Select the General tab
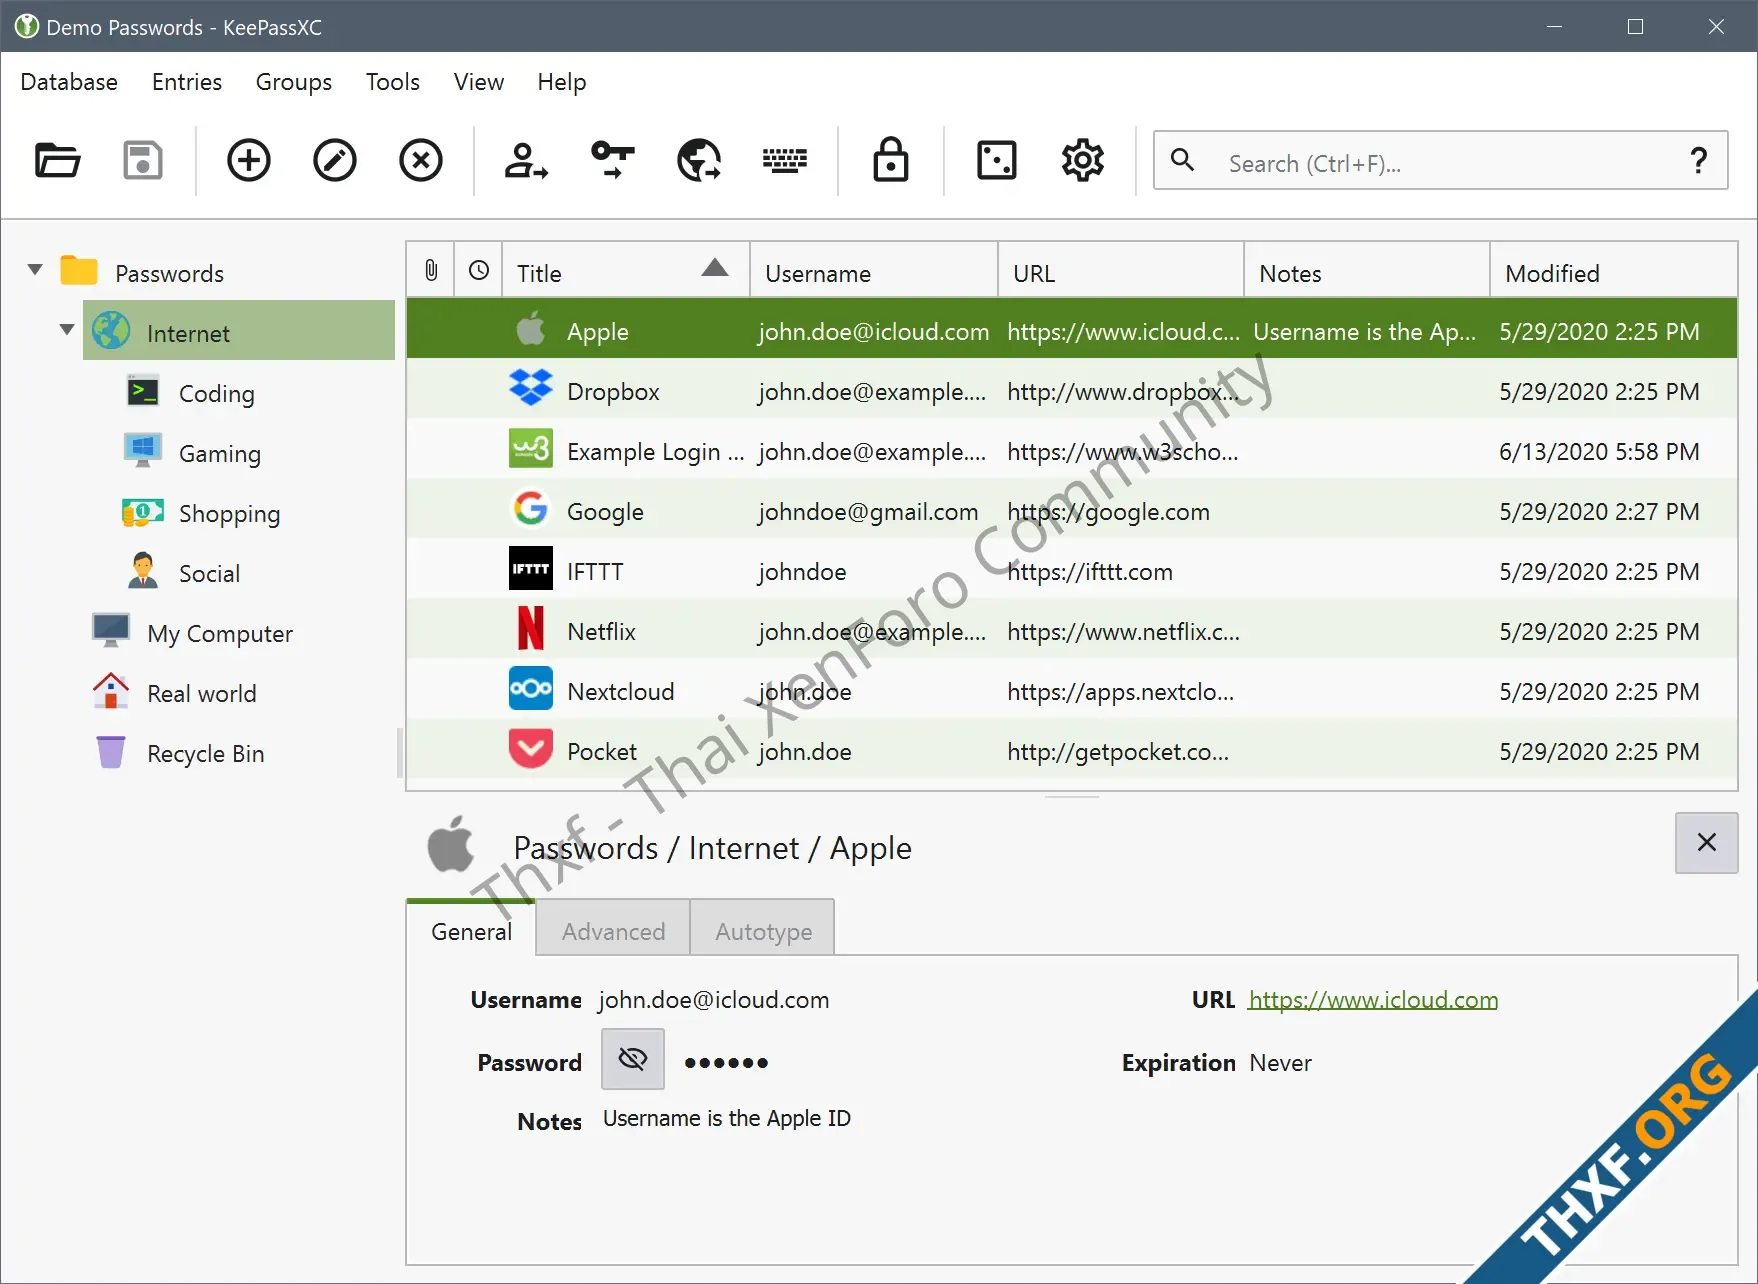 pyautogui.click(x=471, y=929)
